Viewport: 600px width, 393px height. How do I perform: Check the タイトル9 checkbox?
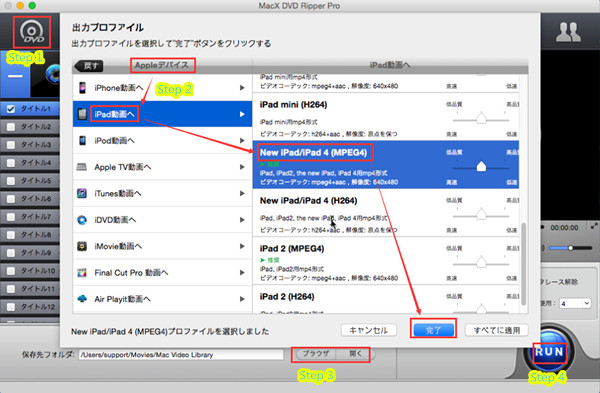coord(11,253)
